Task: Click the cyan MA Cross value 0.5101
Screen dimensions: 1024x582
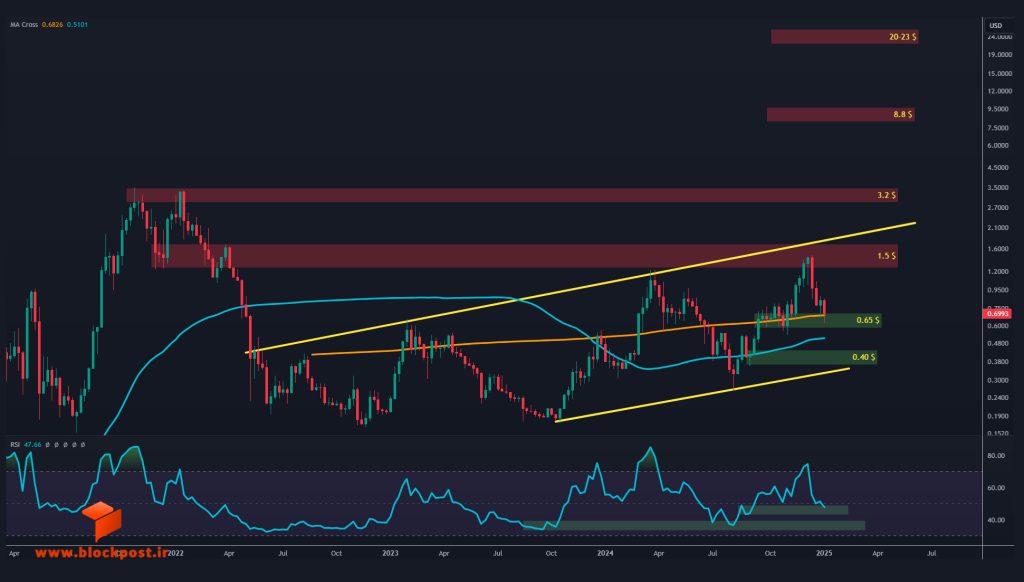Action: pos(77,25)
